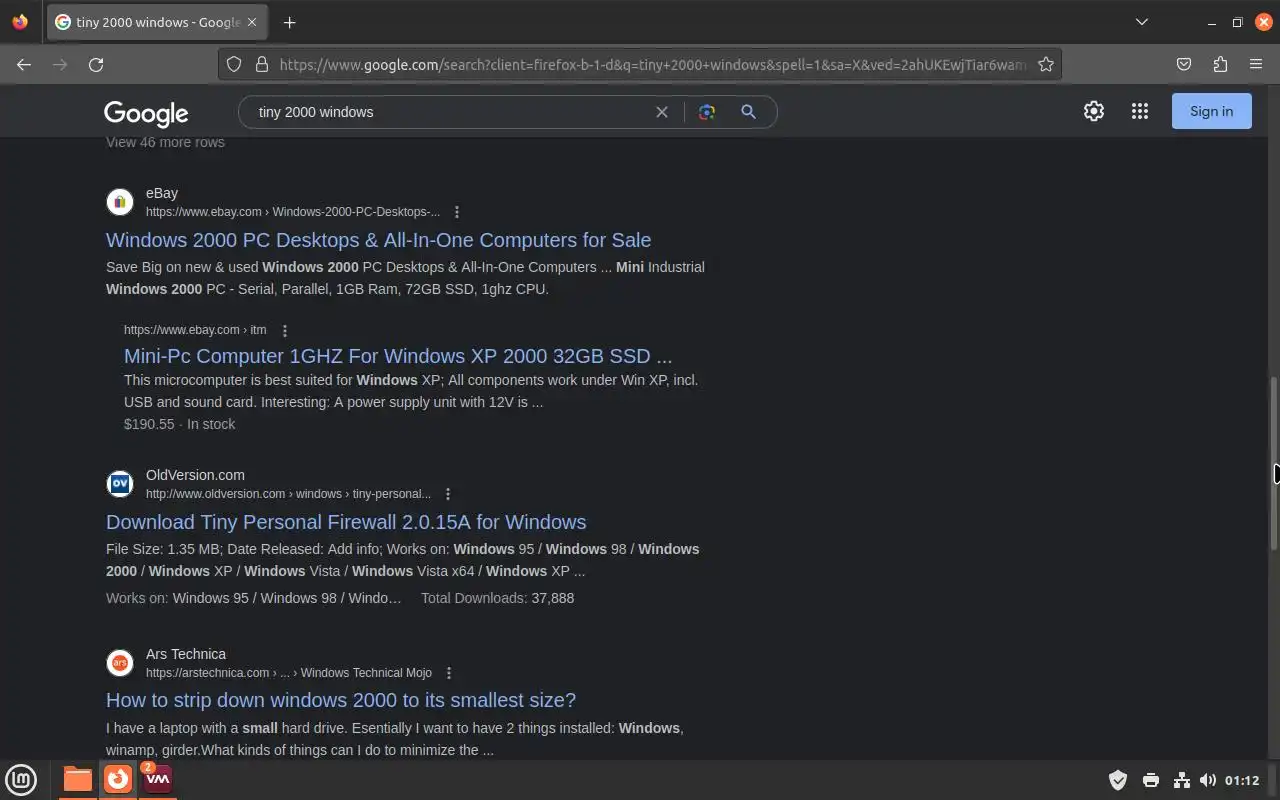Open the Google apps grid
The image size is (1280, 800).
pos(1140,111)
